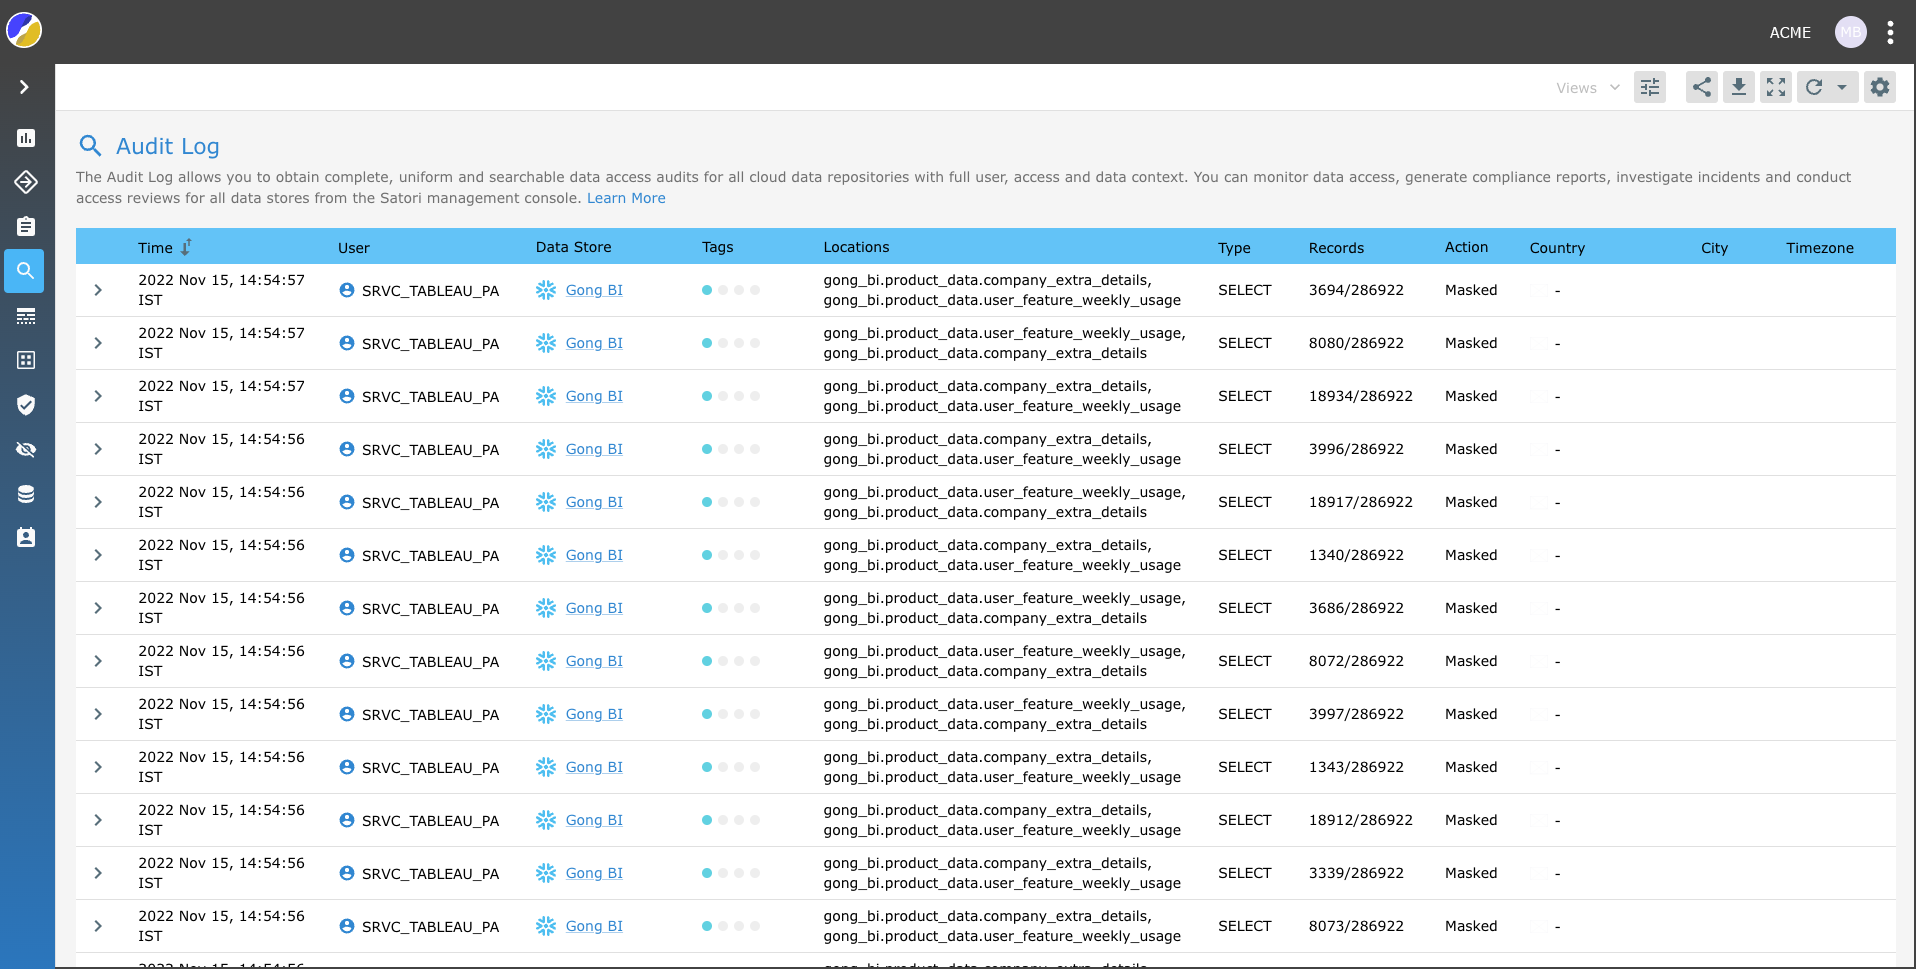The image size is (1916, 969).
Task: Open the refresh interval dropdown arrow
Action: tap(1842, 87)
